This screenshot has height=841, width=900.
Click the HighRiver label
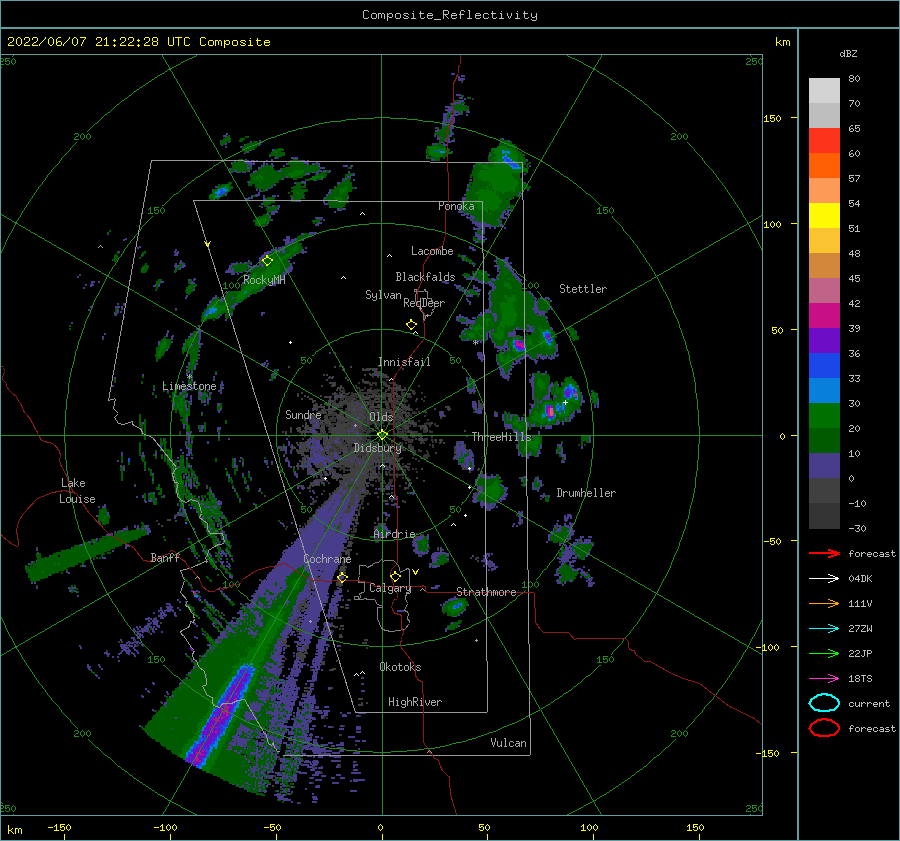click(x=415, y=702)
